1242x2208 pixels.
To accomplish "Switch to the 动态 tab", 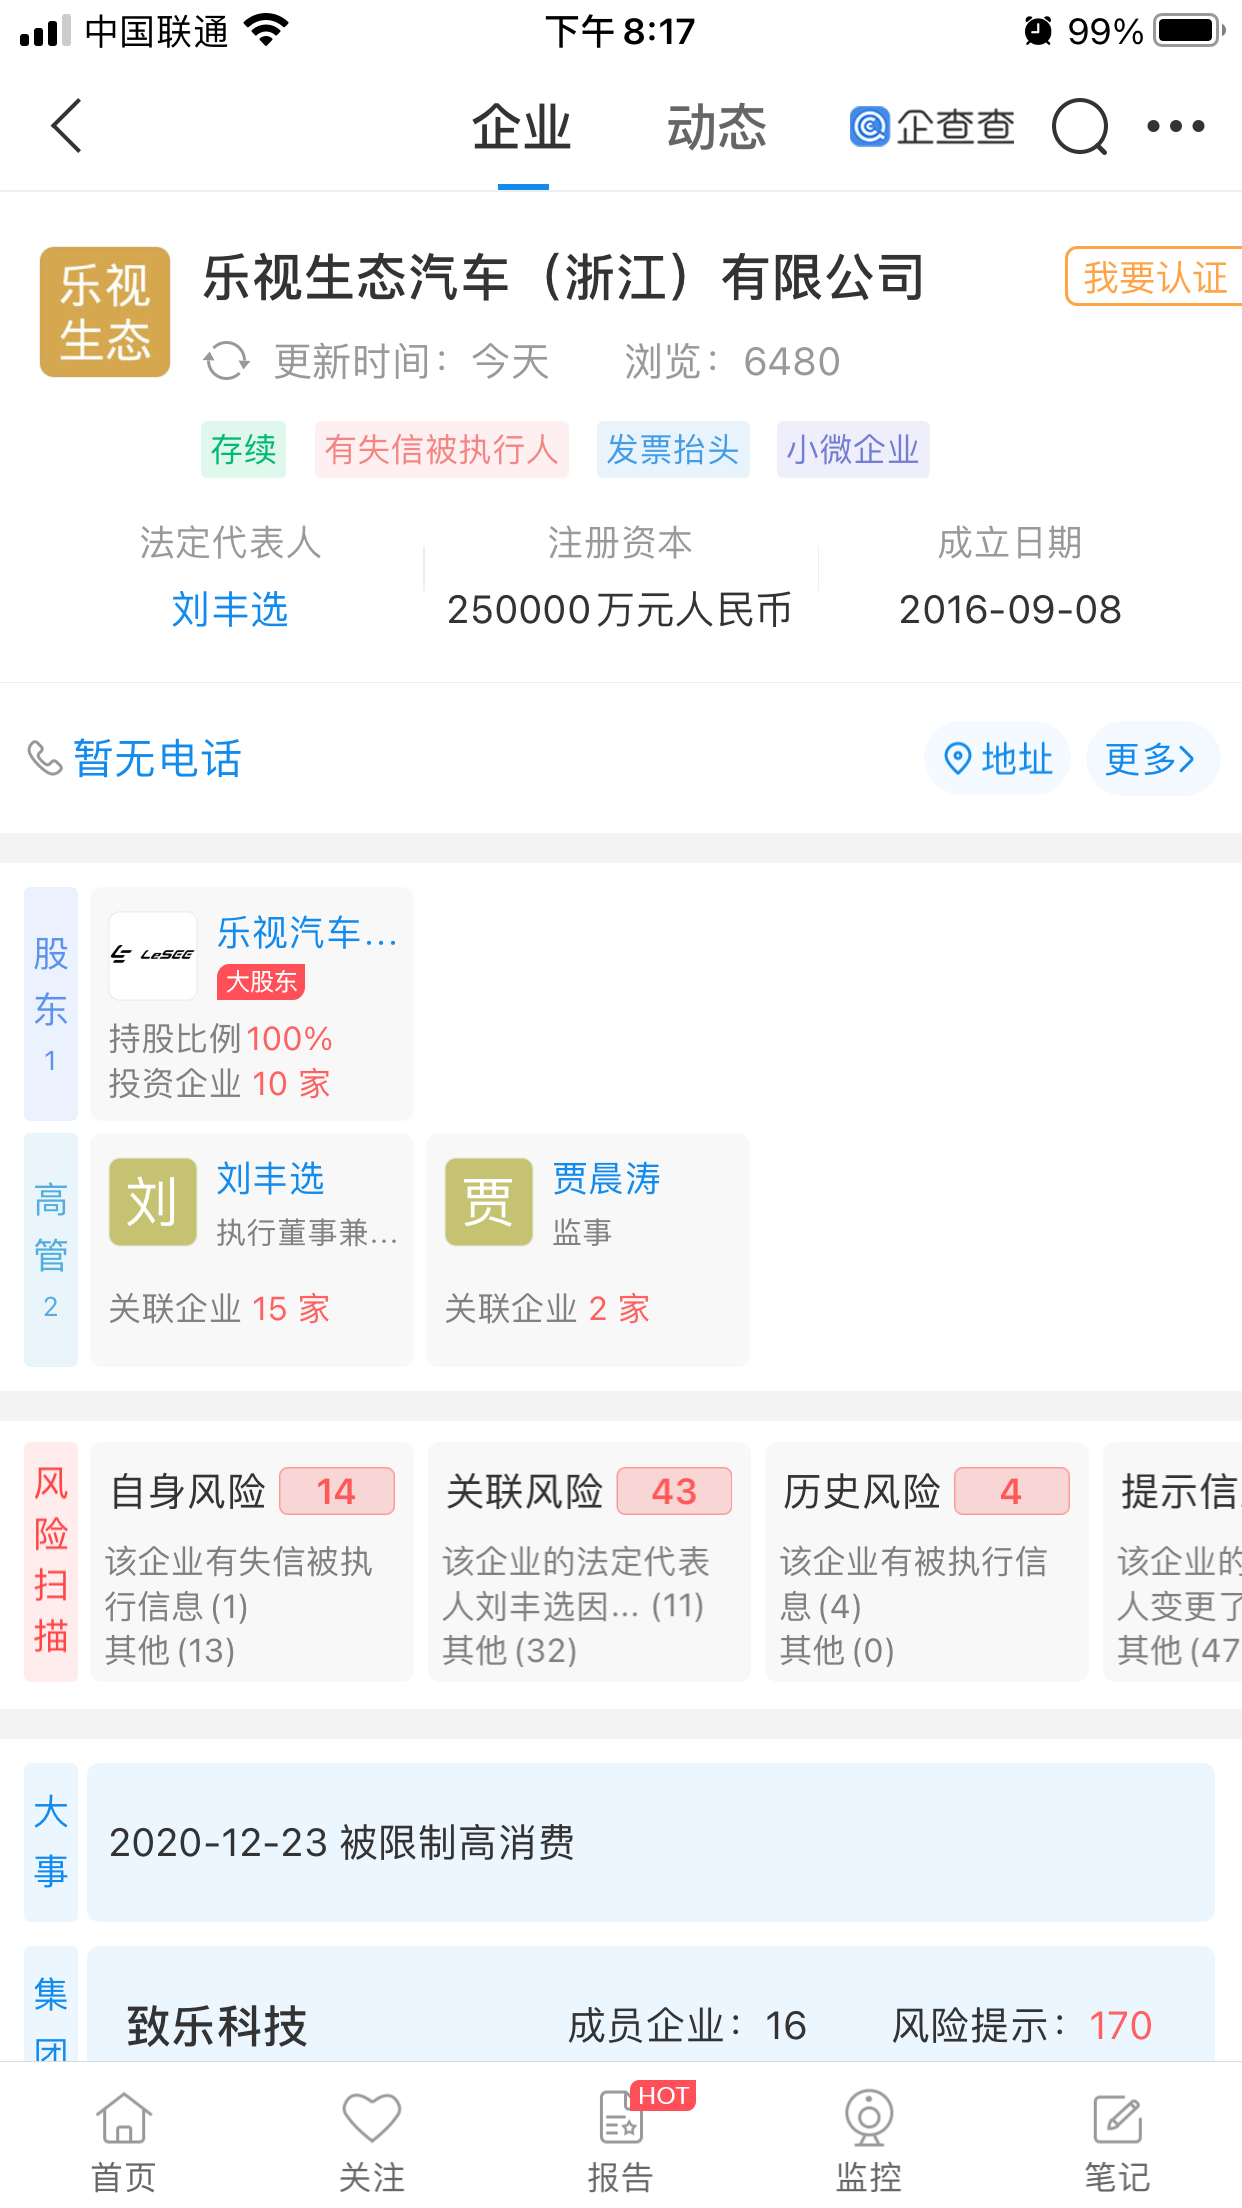I will point(717,128).
